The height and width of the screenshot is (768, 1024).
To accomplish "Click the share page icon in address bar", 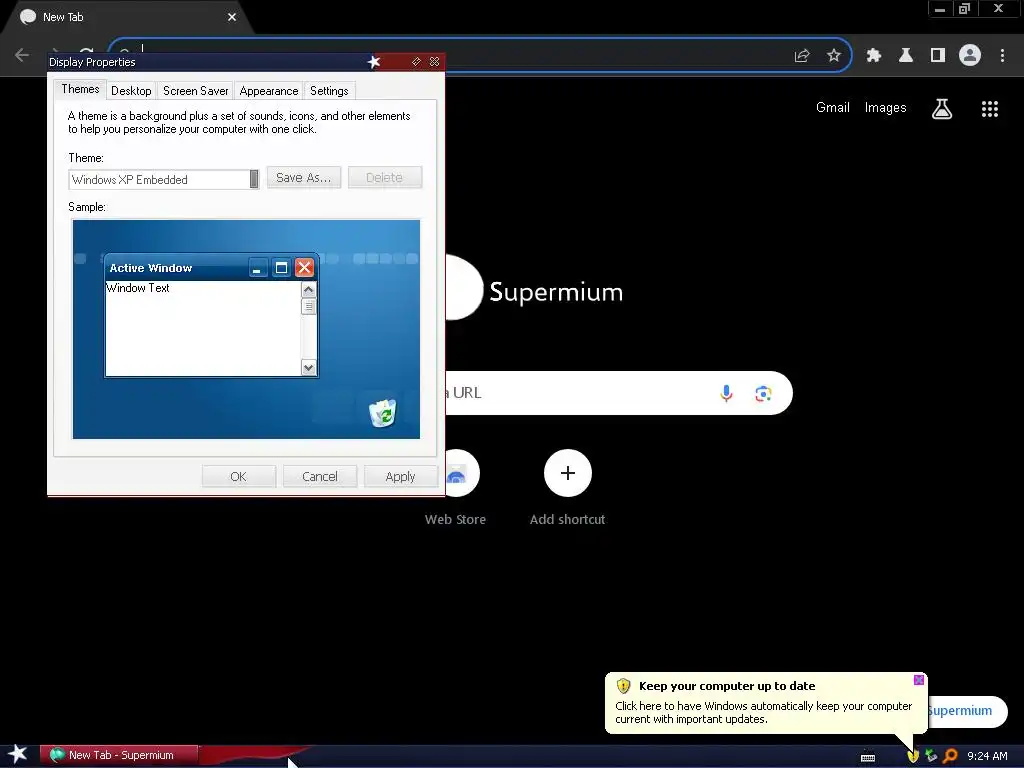I will click(x=802, y=56).
